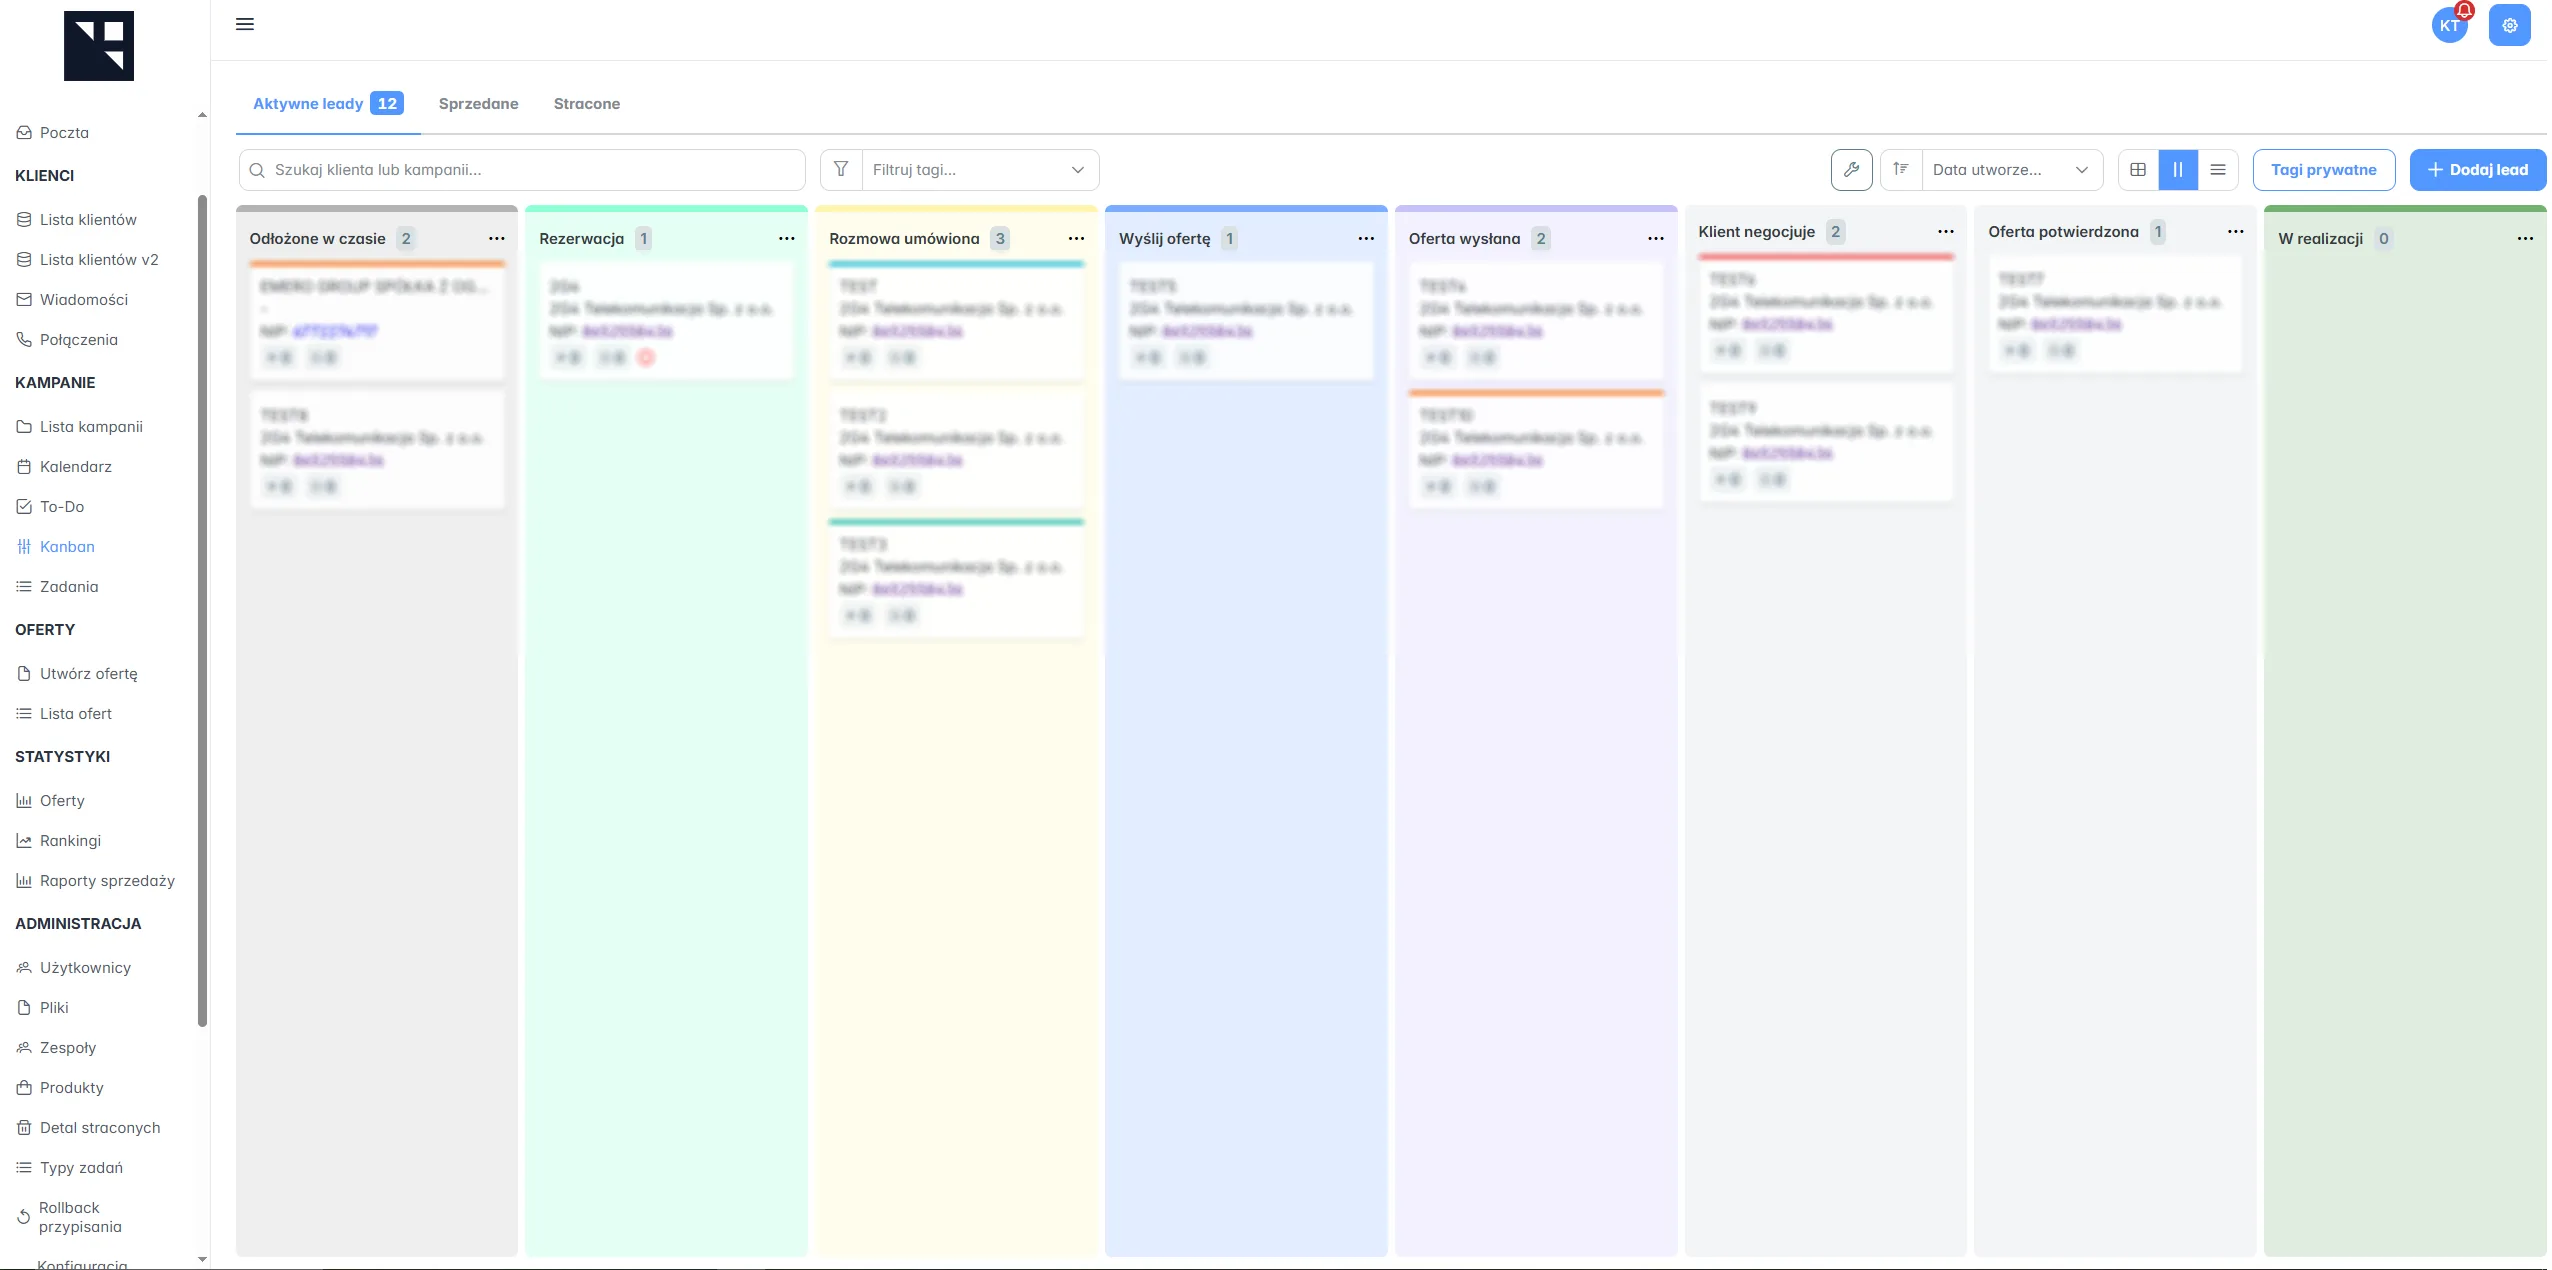Switch to list view layout

(2218, 169)
